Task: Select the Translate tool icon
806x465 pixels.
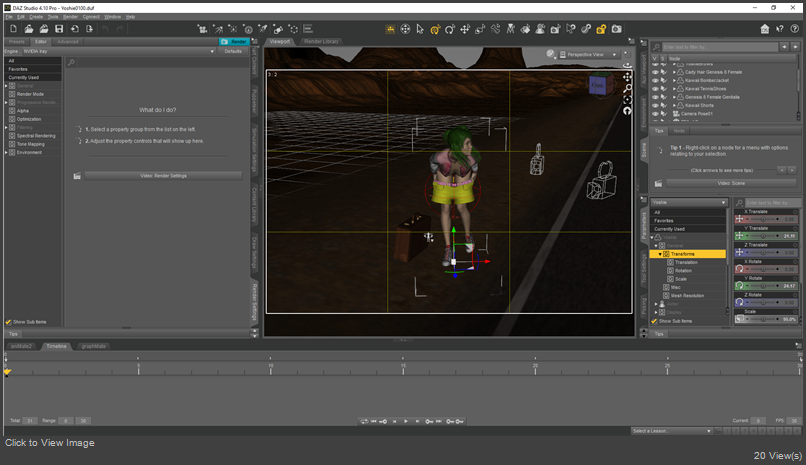Action: tap(465, 29)
